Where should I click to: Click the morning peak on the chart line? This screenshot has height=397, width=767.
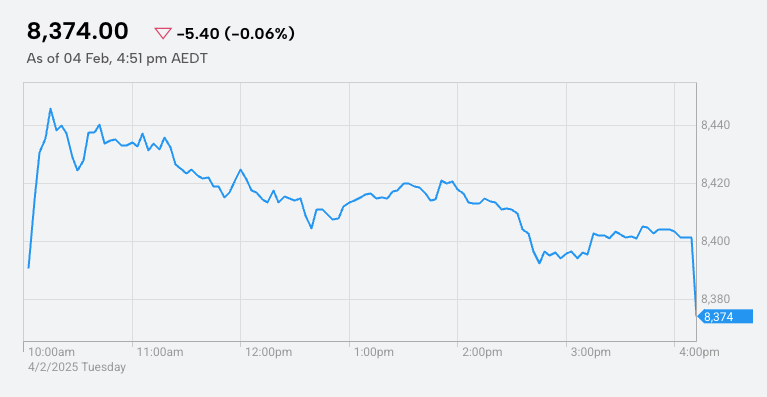pyautogui.click(x=50, y=109)
